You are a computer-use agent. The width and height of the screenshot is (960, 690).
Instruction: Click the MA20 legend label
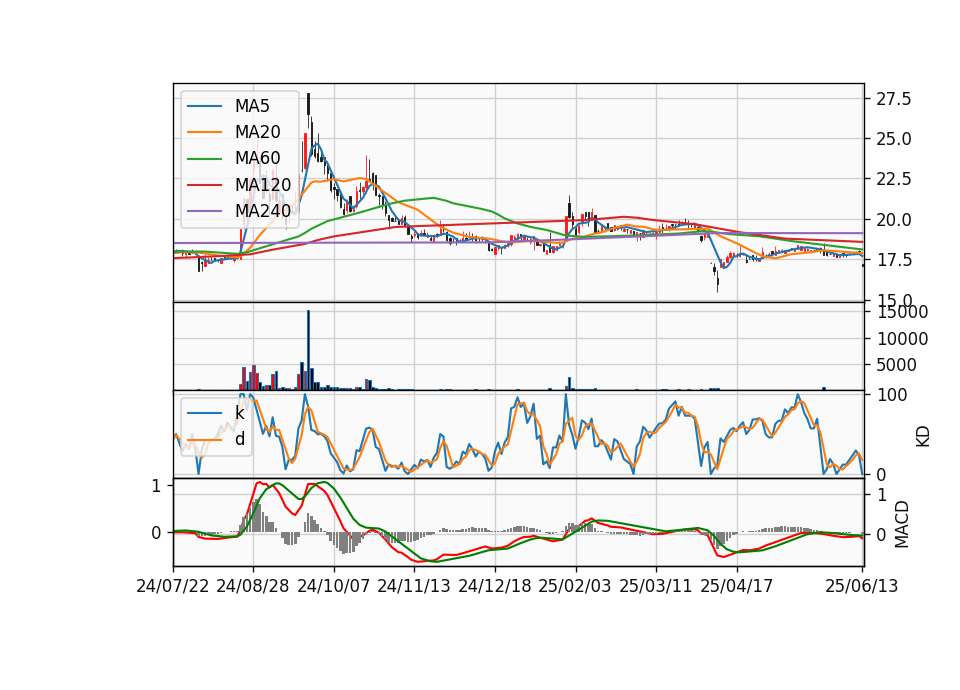[257, 132]
